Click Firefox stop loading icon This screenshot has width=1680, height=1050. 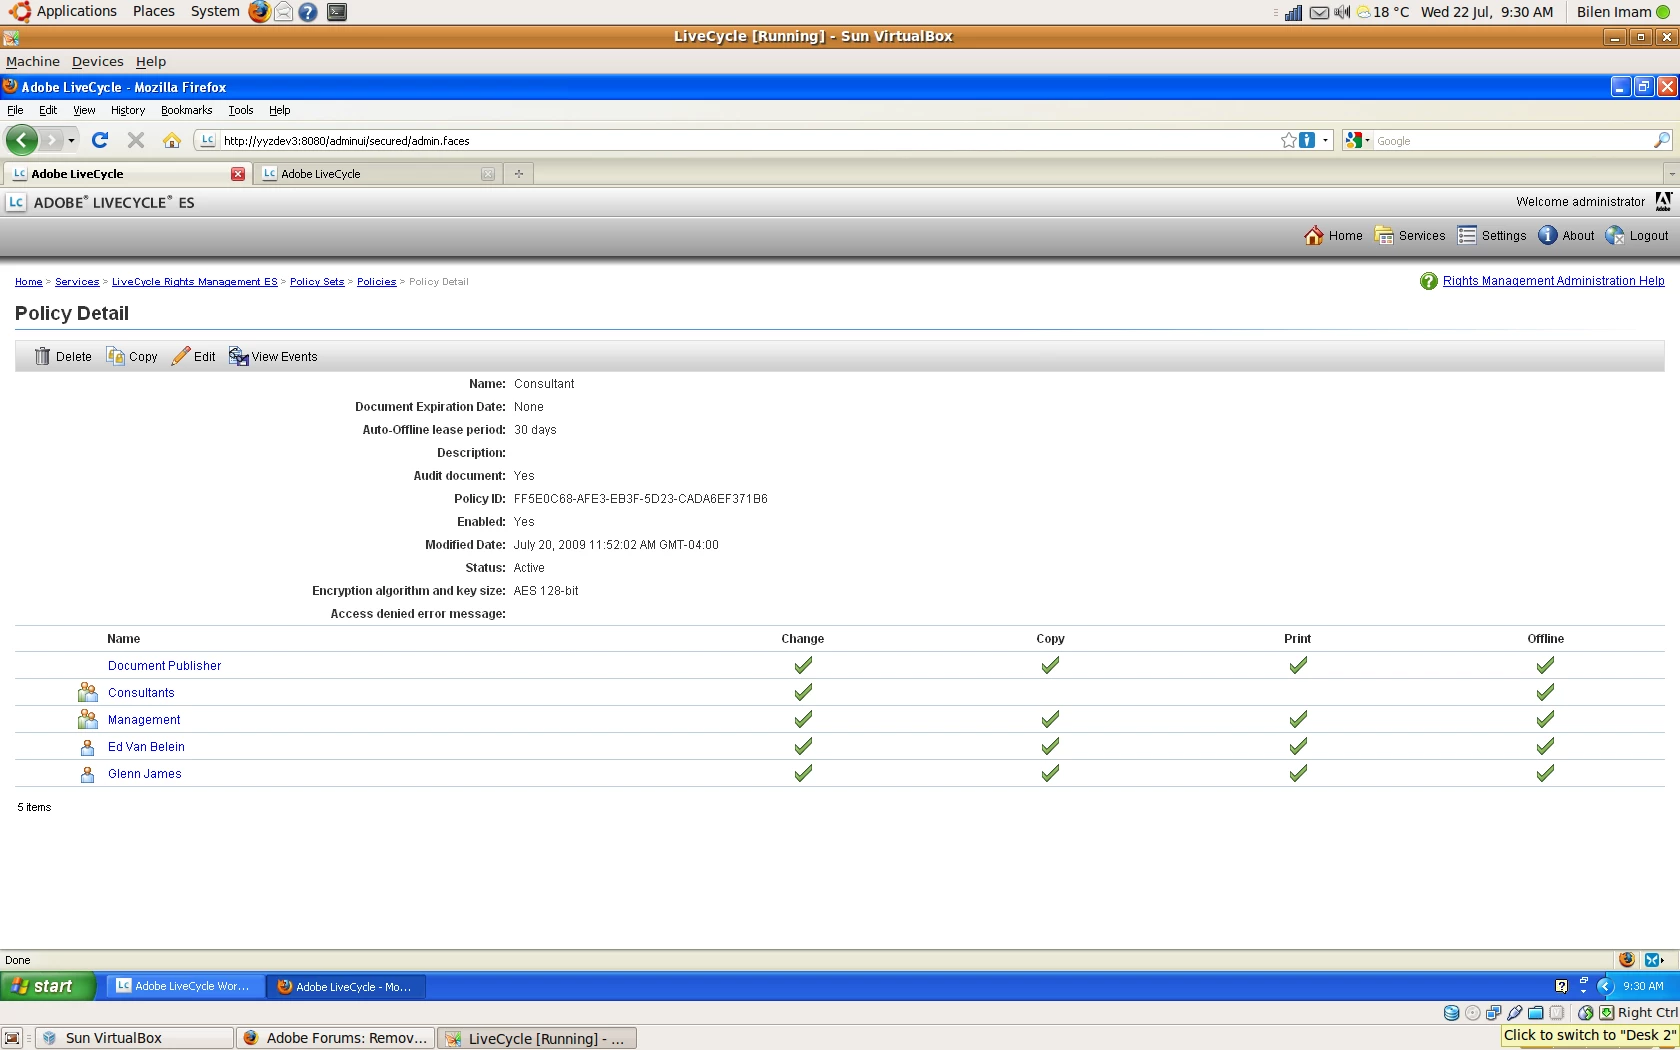pos(136,140)
